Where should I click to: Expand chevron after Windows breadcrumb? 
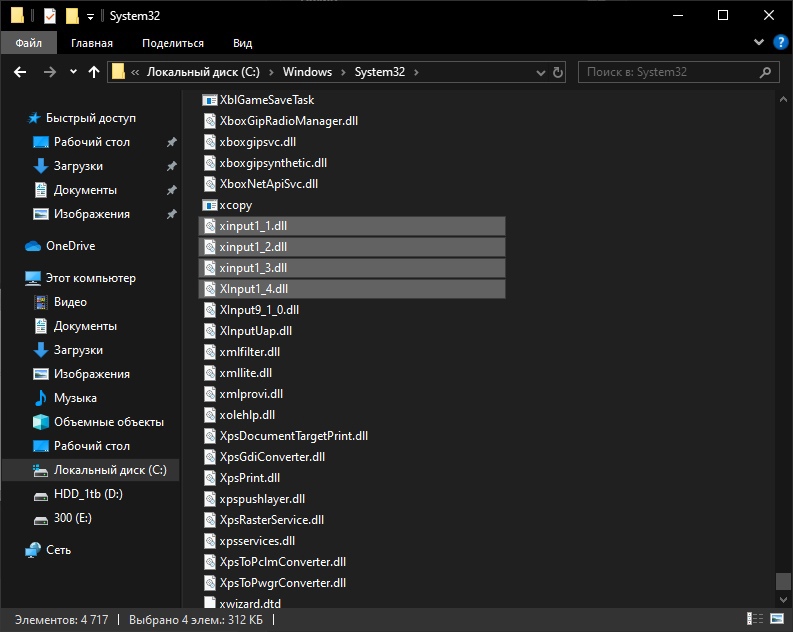pyautogui.click(x=343, y=73)
